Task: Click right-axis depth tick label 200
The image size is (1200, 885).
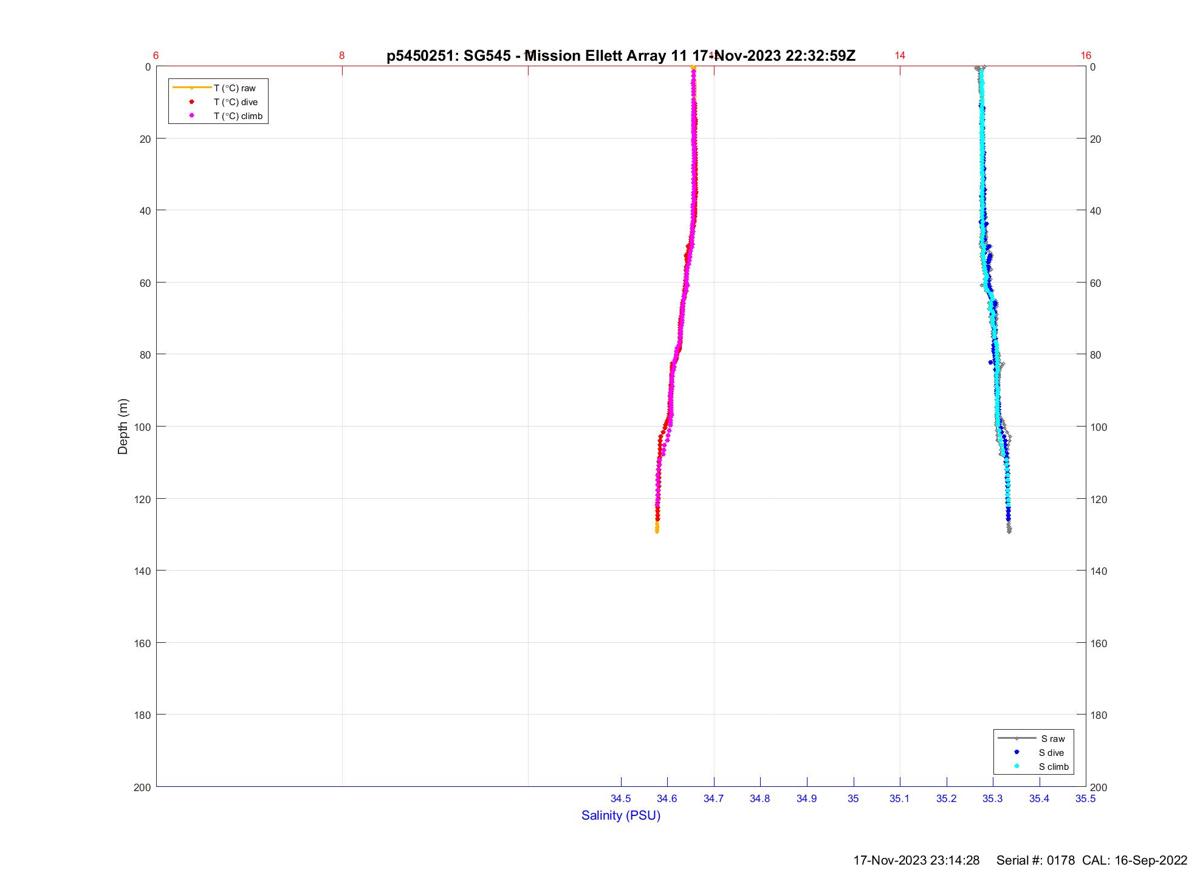Action: [x=1100, y=787]
